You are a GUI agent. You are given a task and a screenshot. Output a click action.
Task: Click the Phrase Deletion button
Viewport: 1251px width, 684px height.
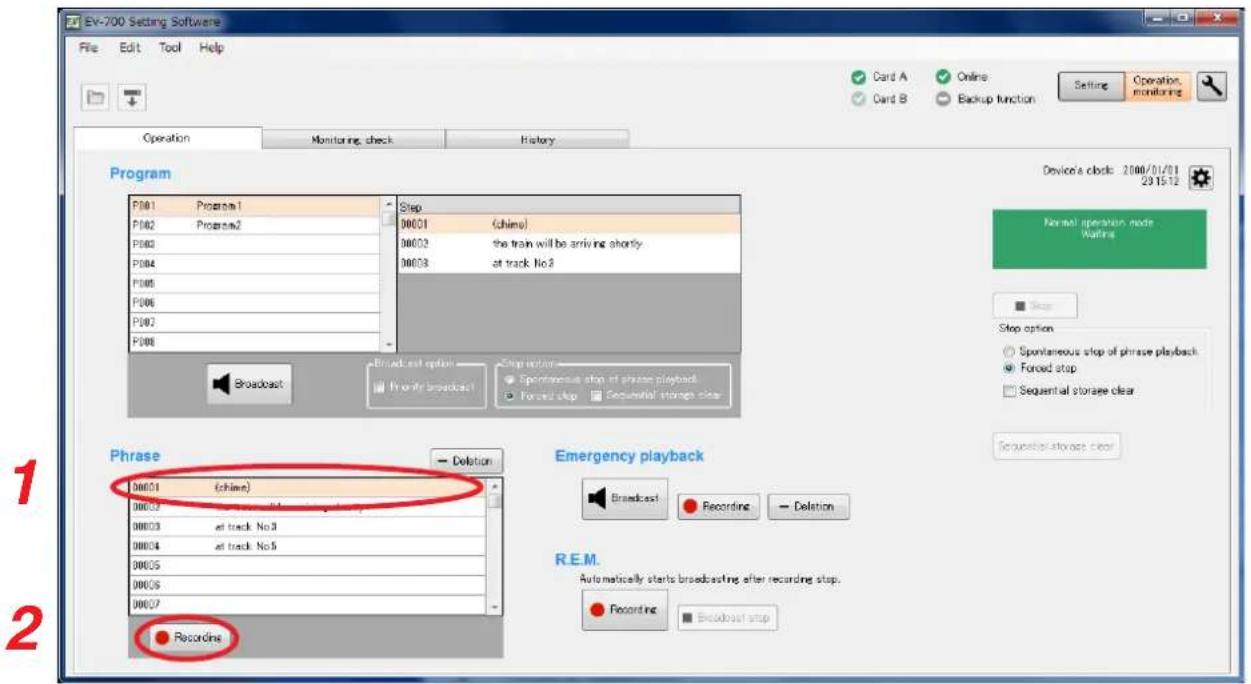coord(466,461)
